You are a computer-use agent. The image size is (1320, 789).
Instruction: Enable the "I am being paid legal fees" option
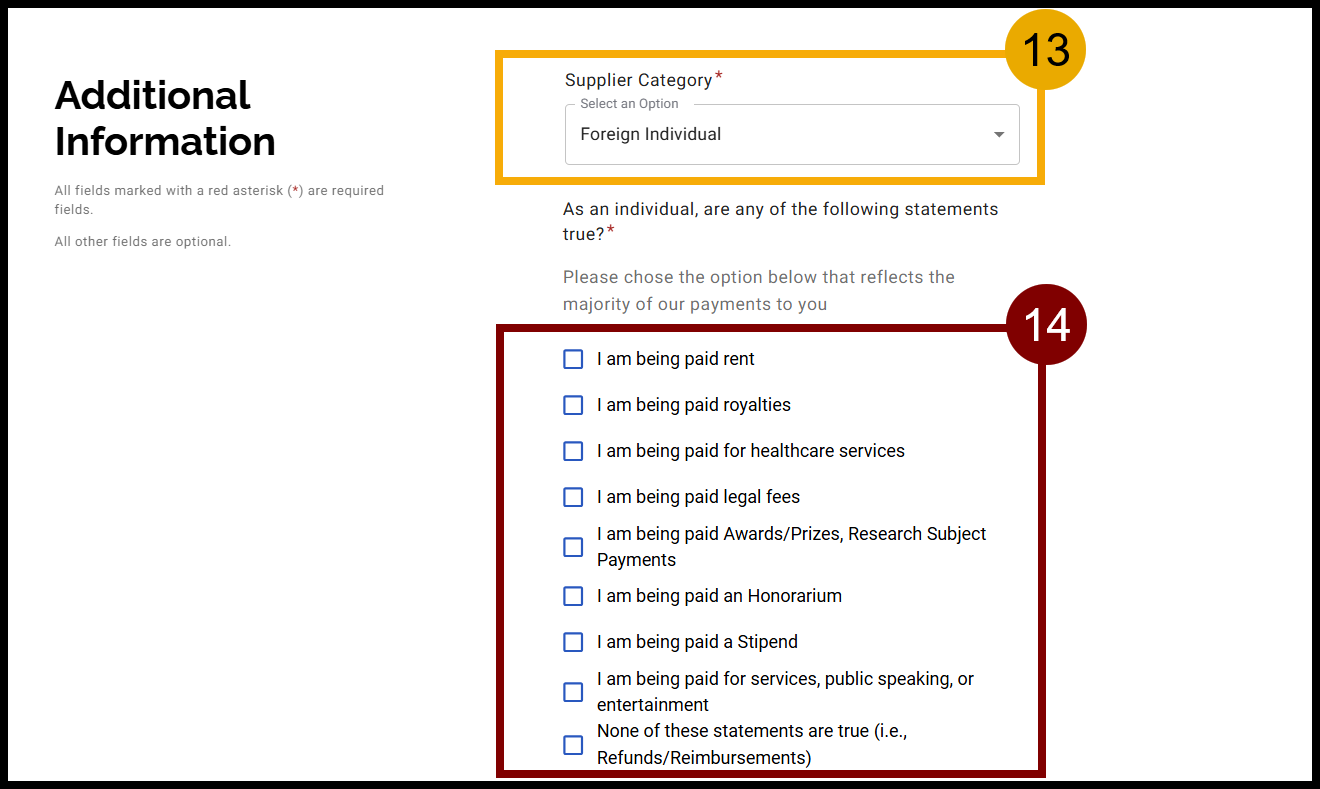(x=572, y=496)
